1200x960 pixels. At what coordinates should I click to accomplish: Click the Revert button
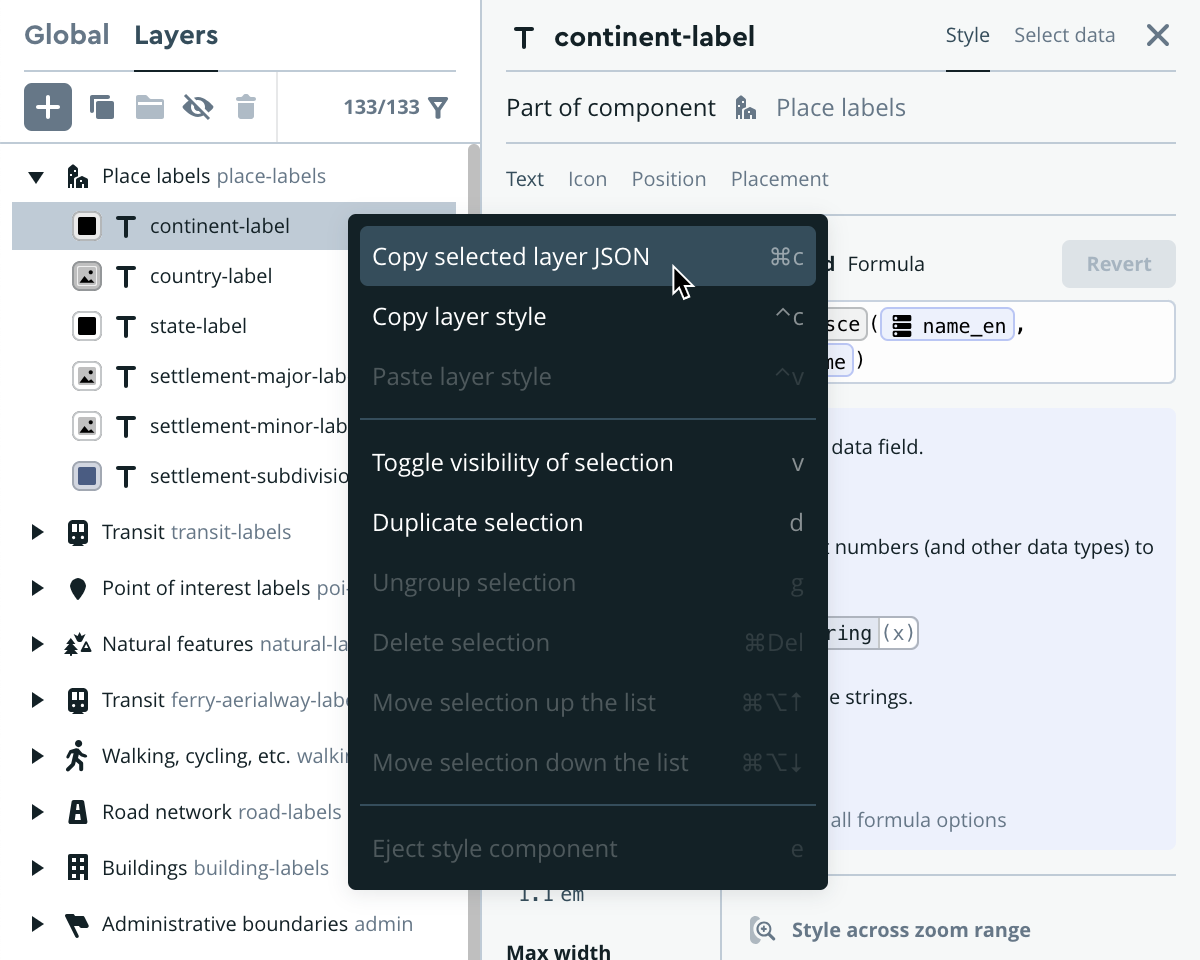click(x=1118, y=263)
